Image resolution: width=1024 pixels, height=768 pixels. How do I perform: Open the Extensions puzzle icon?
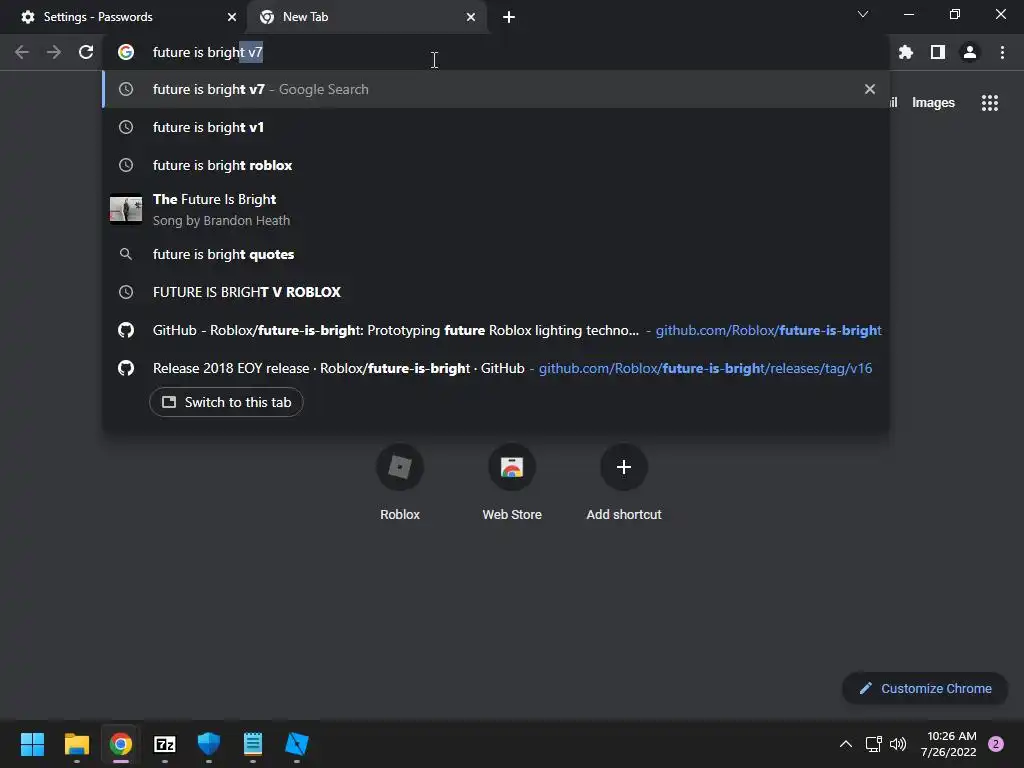(905, 52)
